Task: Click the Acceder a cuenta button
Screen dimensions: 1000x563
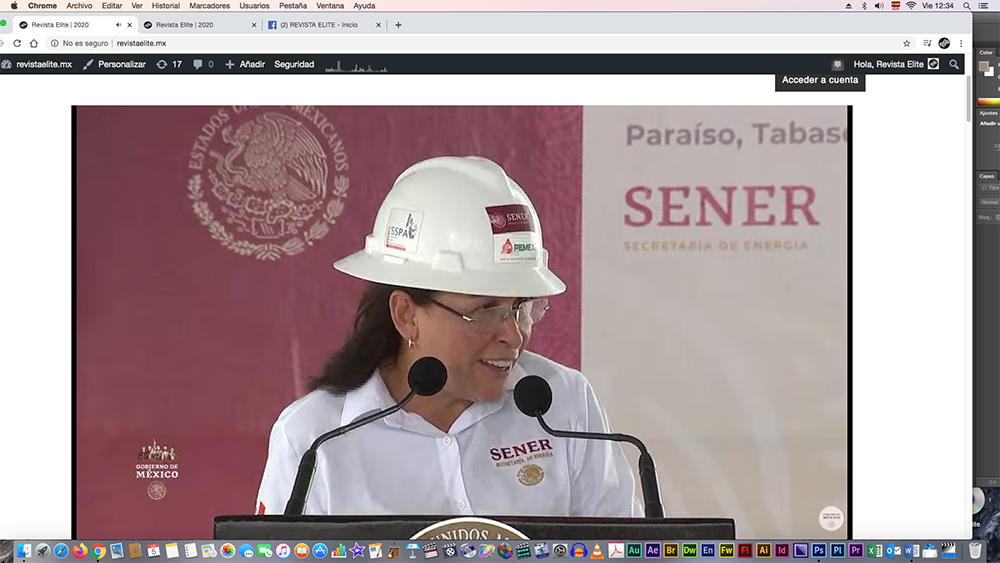Action: [x=820, y=80]
